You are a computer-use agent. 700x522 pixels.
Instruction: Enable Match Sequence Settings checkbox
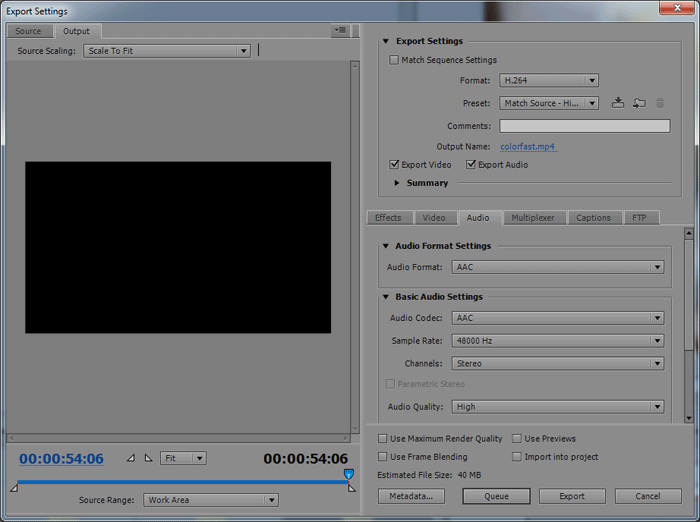394,60
